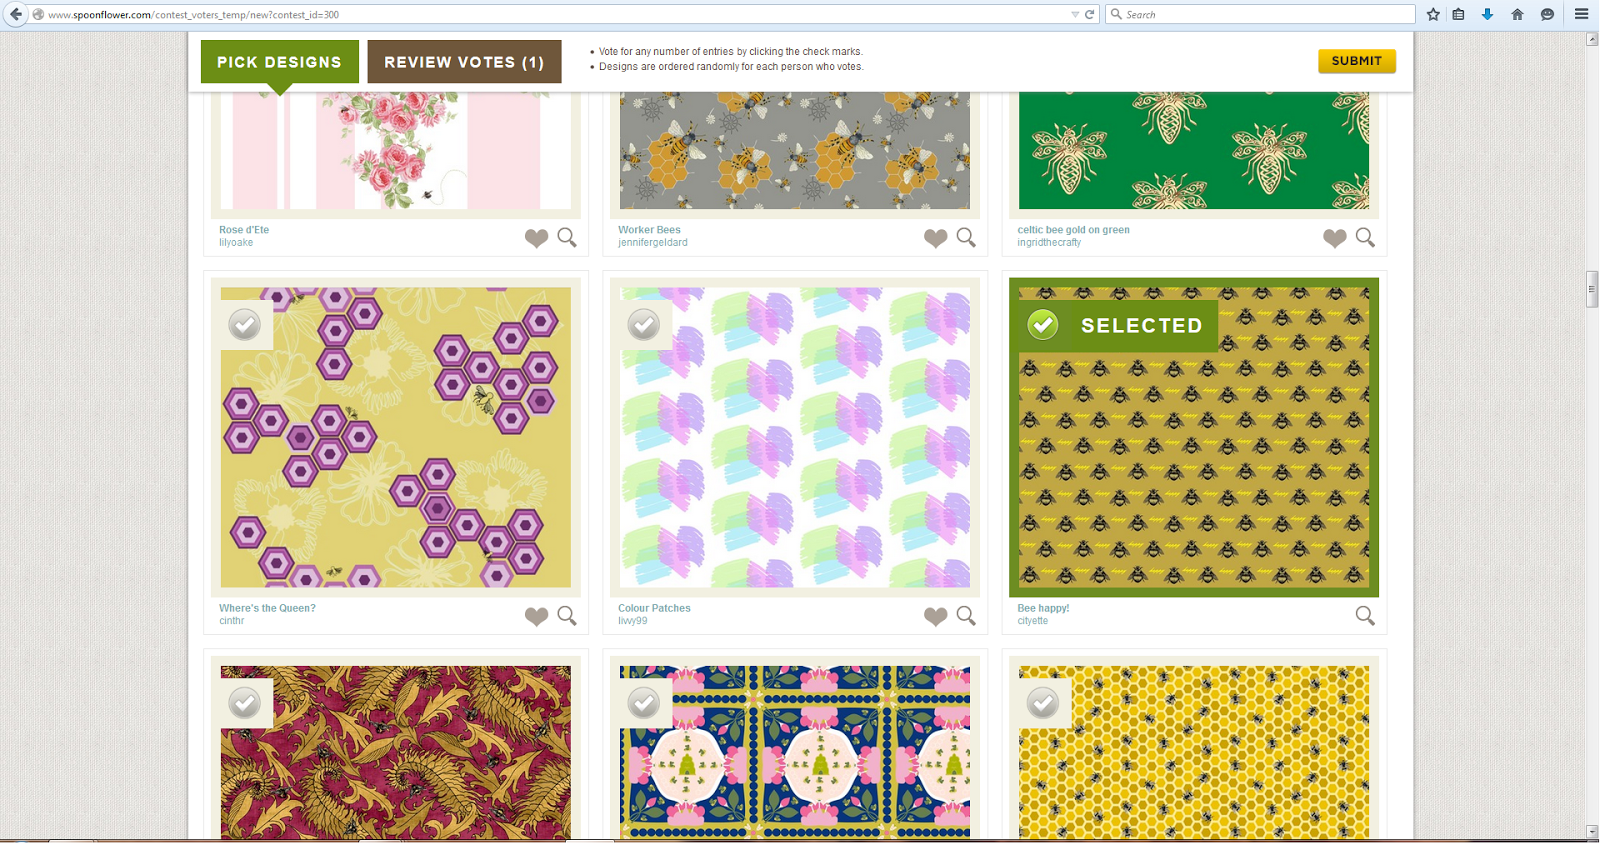Focus the browser Search field
This screenshot has width=1600, height=845.
click(x=1260, y=14)
